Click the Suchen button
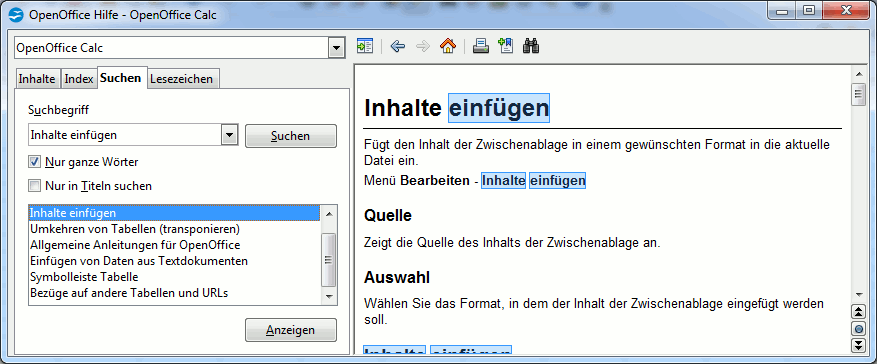 (291, 136)
